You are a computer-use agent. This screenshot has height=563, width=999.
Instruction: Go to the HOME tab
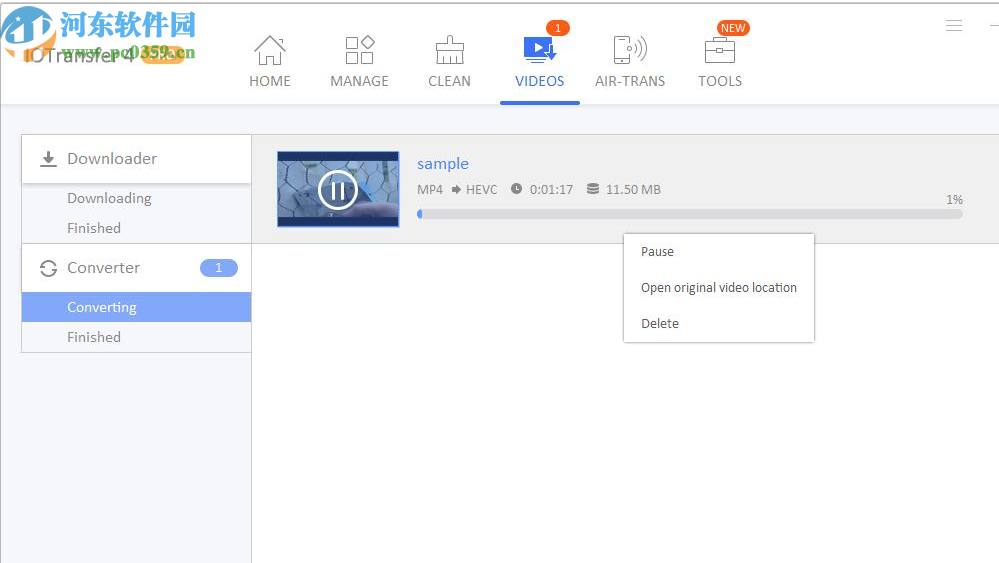[x=270, y=62]
